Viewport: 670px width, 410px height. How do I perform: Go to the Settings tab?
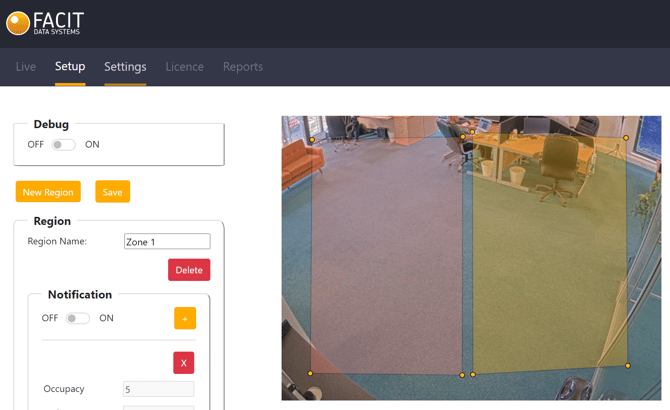pyautogui.click(x=125, y=67)
